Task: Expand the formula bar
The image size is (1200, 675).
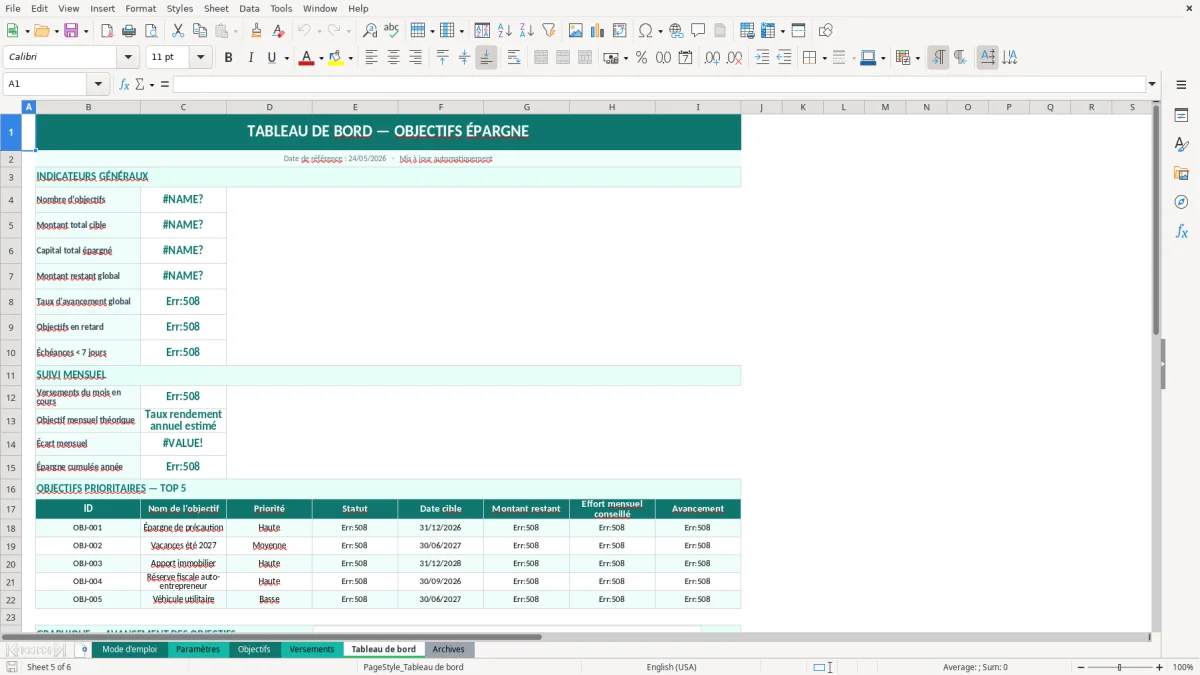Action: pos(1152,84)
